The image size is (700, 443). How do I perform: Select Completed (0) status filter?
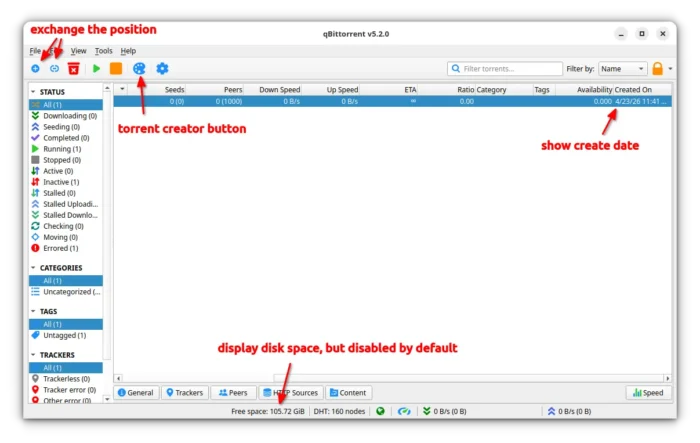[x=66, y=138]
